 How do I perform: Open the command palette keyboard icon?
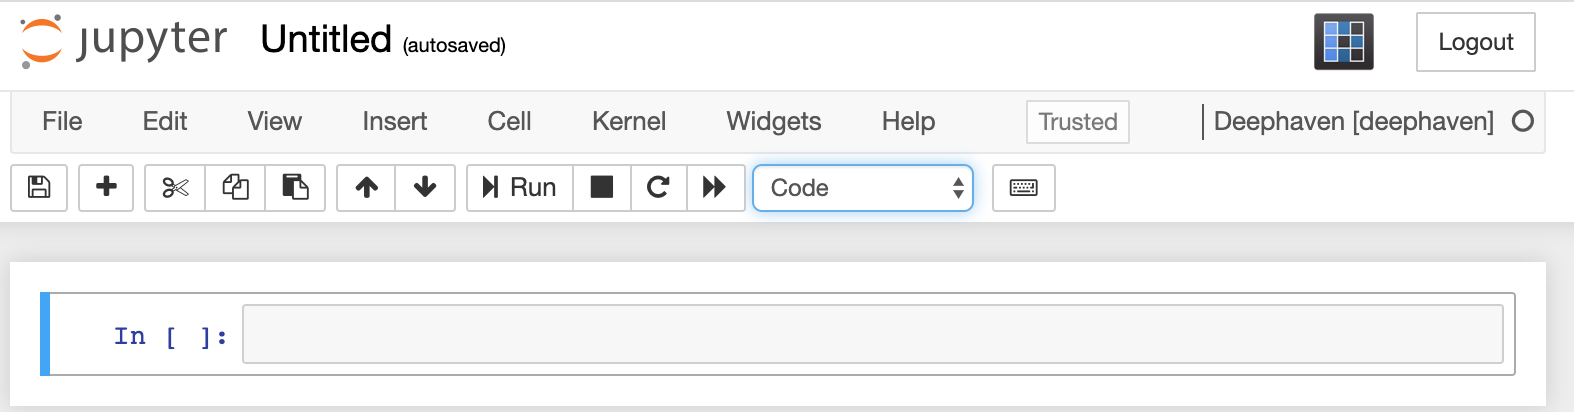click(x=1023, y=188)
